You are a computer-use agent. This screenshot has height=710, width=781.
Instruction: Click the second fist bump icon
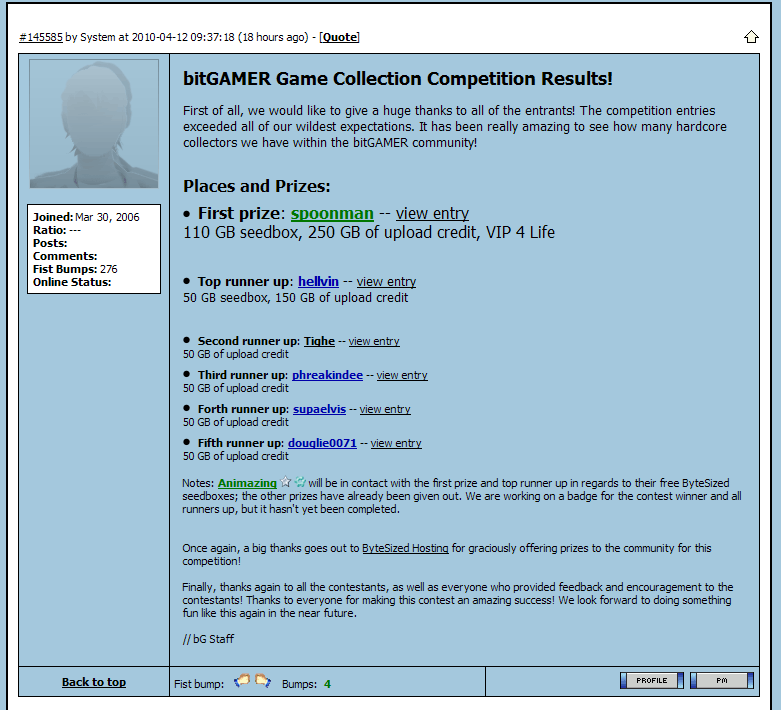point(262,680)
